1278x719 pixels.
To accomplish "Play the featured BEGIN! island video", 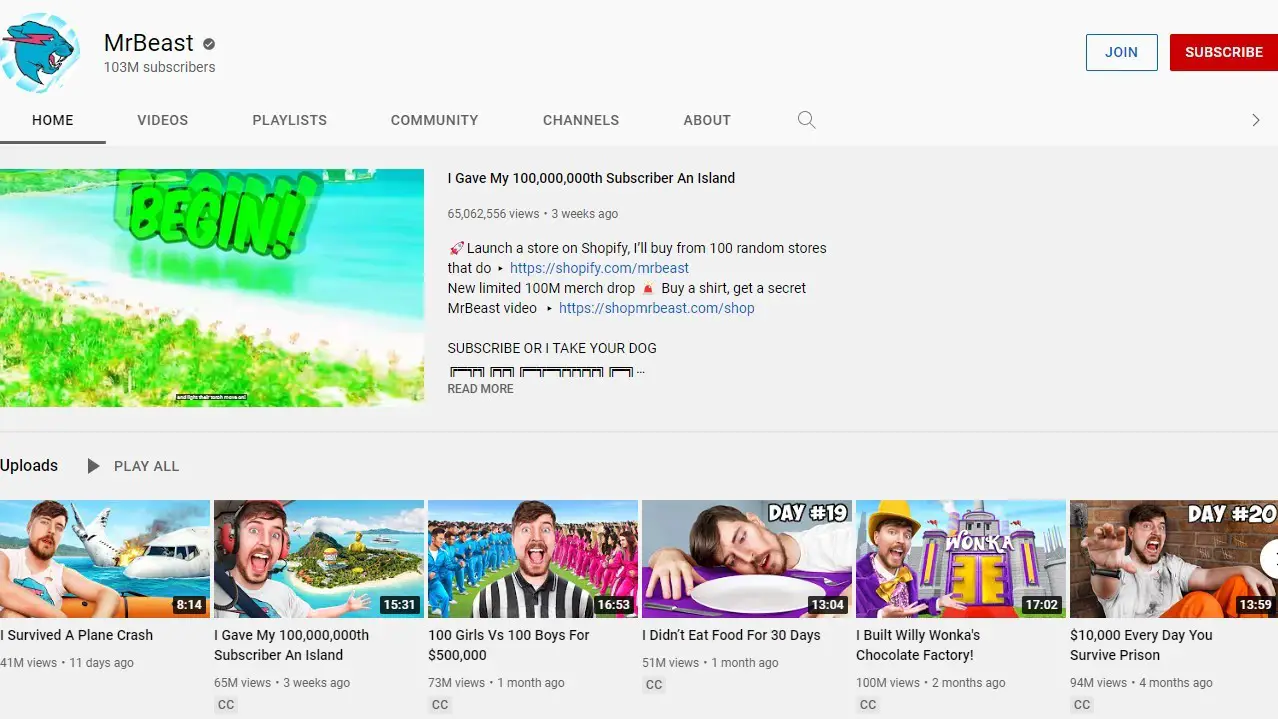I will [212, 288].
